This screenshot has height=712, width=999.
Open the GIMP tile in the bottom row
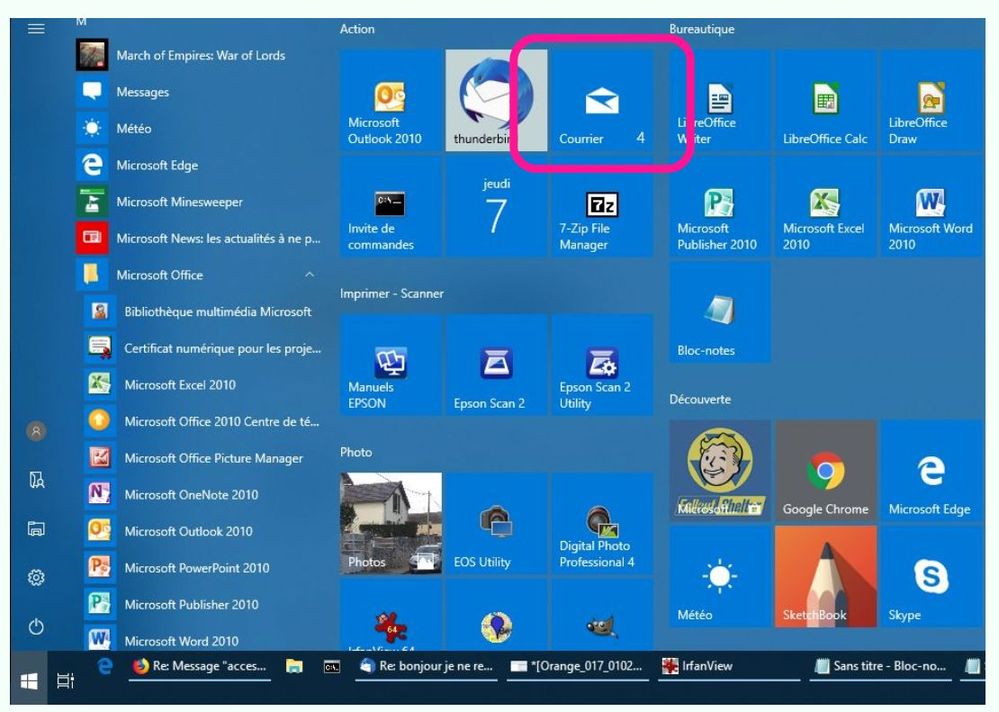[602, 615]
